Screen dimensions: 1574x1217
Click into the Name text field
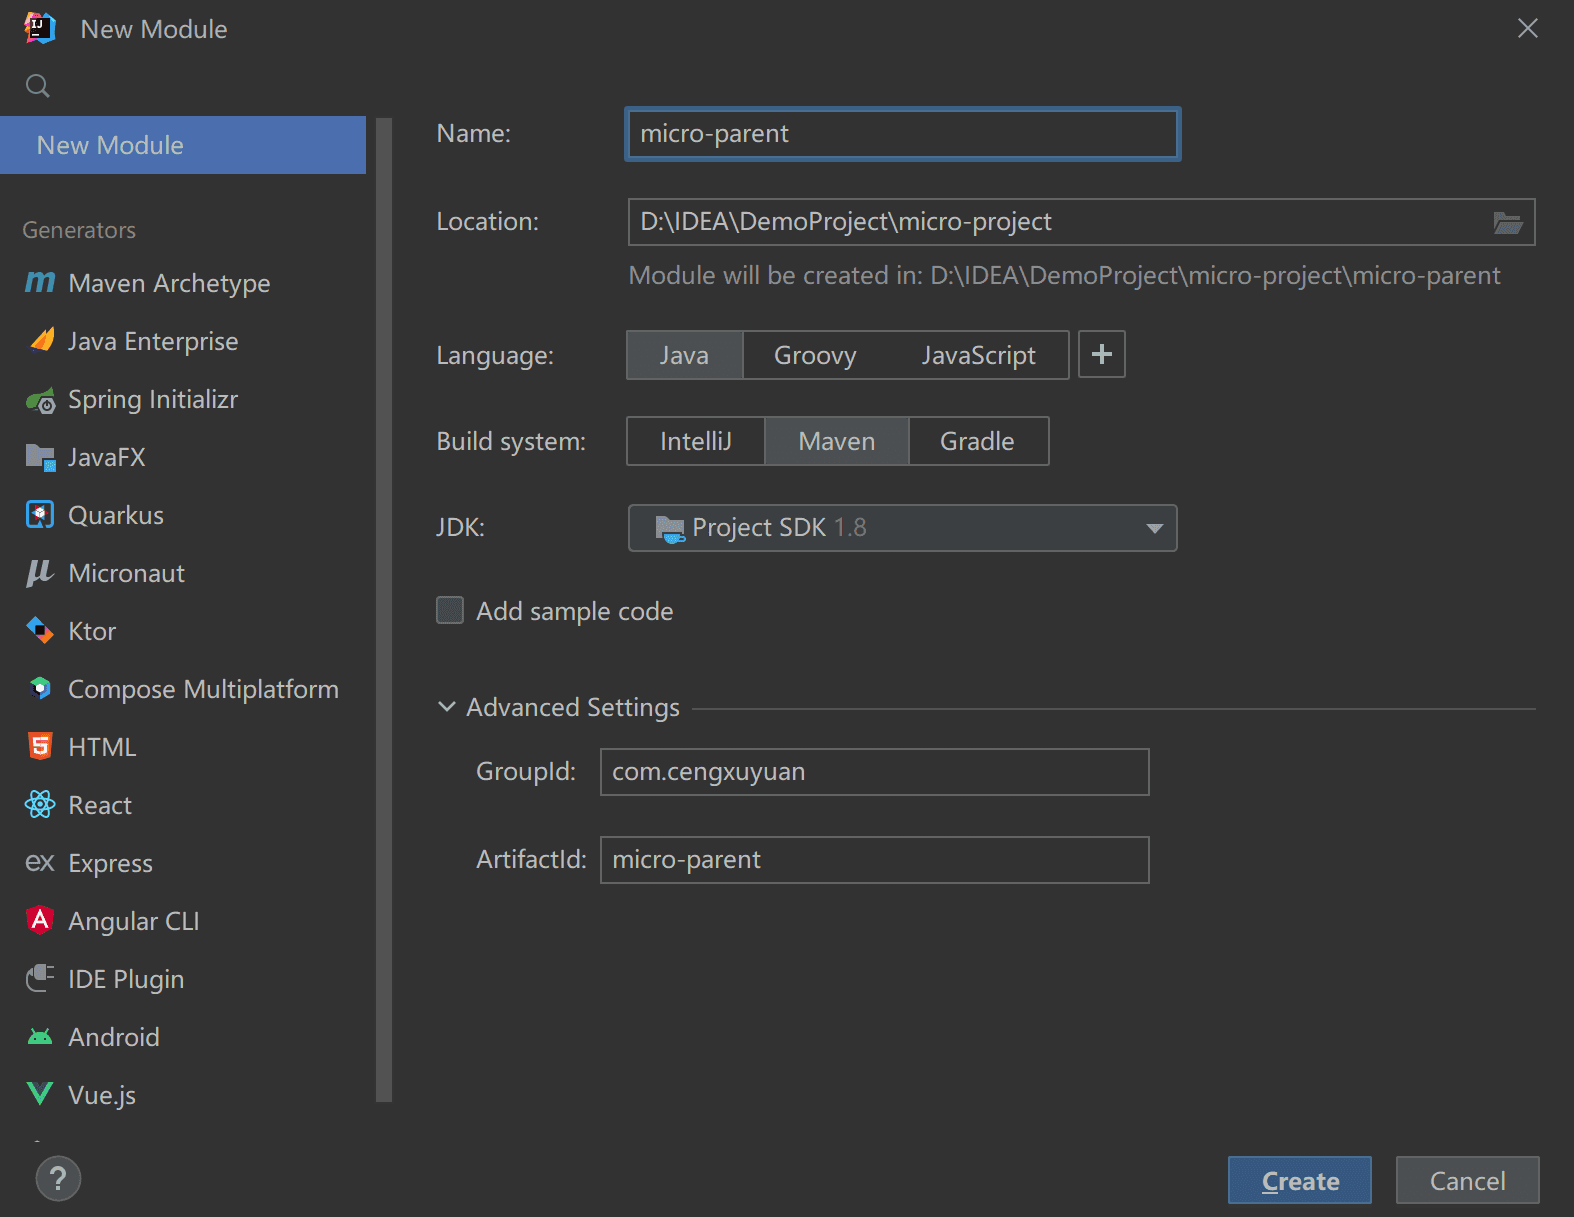902,134
